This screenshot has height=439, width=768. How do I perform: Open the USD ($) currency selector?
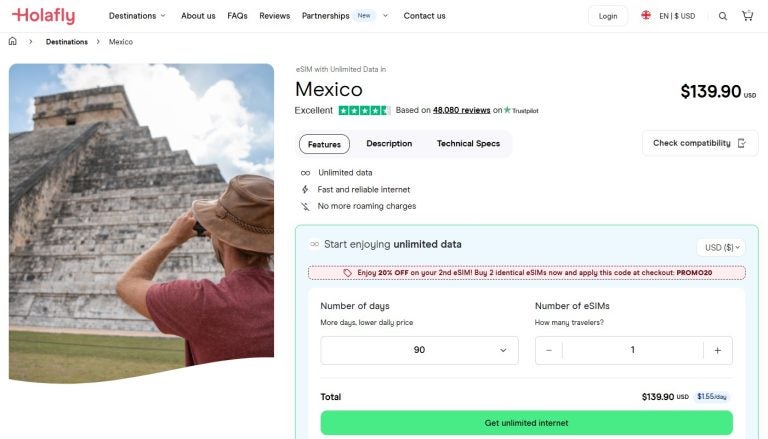point(720,247)
